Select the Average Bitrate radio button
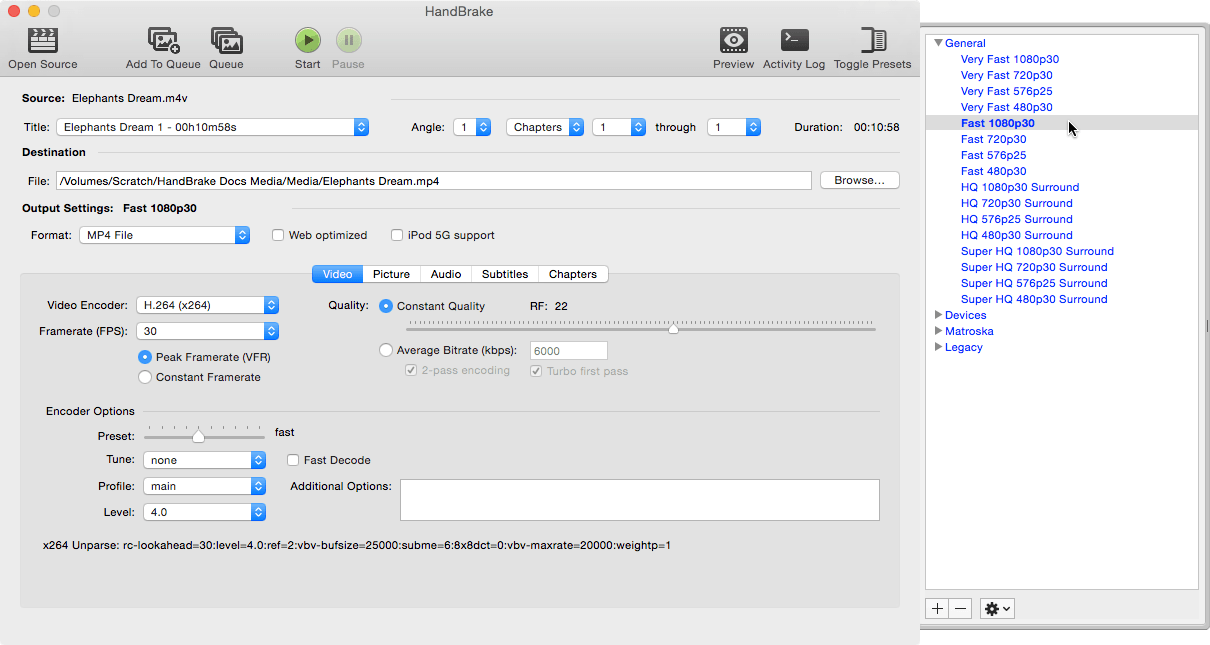 [386, 350]
